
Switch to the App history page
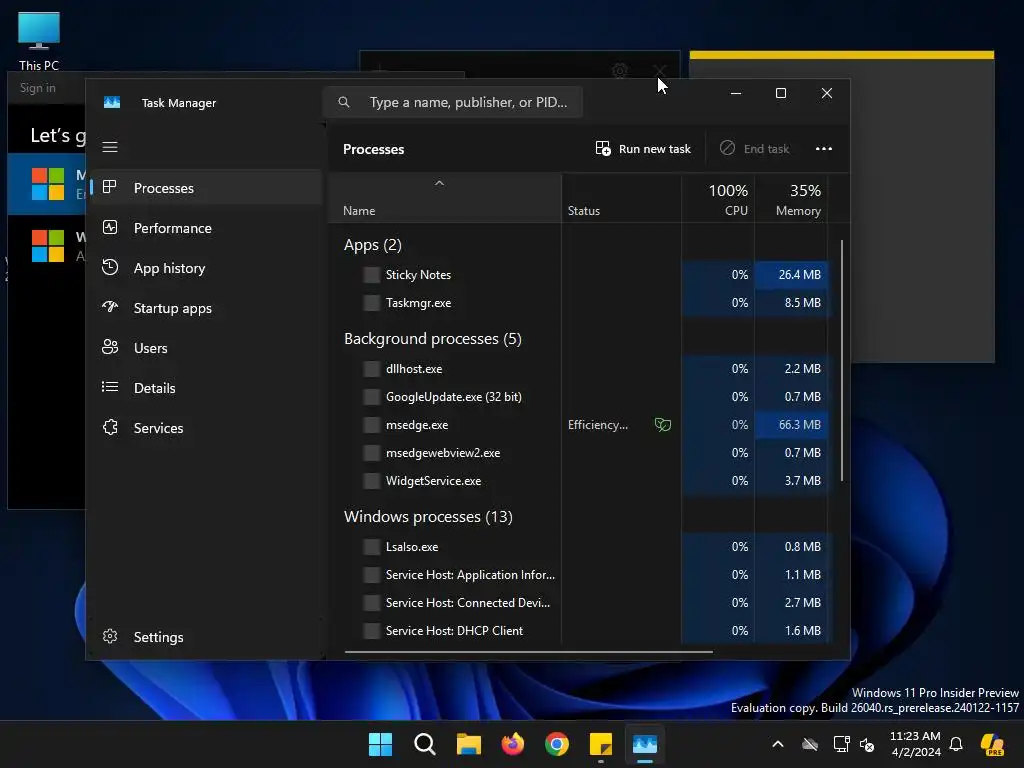click(206, 268)
